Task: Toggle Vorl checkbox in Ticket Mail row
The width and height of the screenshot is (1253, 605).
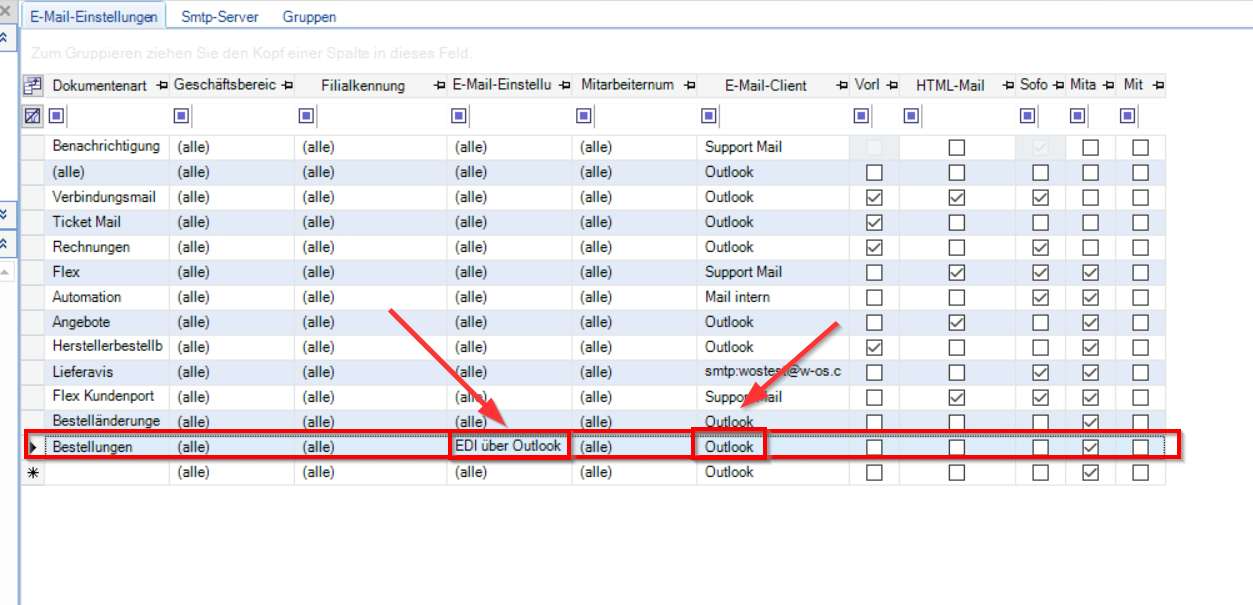Action: coord(874,222)
